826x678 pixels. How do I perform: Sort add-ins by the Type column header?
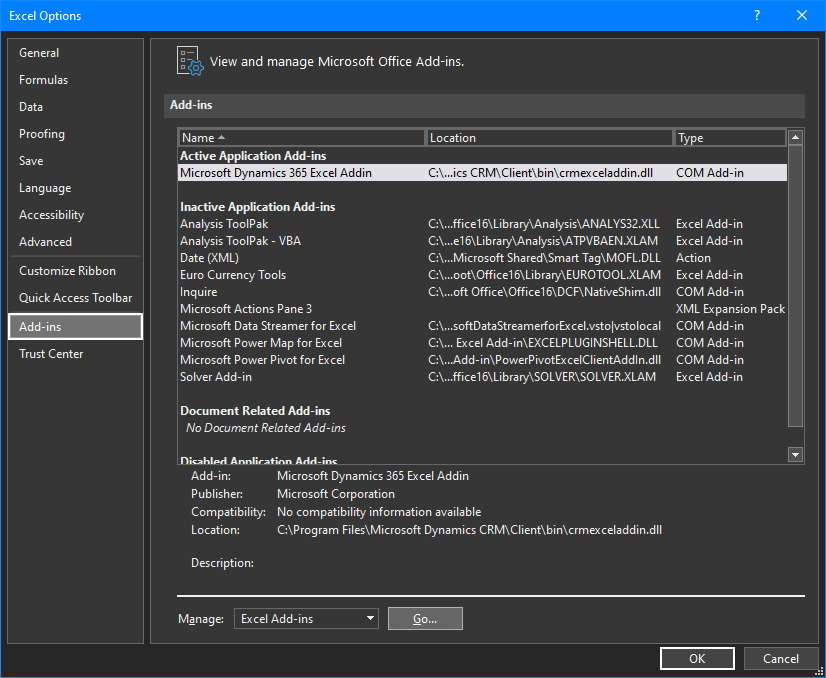(x=730, y=137)
